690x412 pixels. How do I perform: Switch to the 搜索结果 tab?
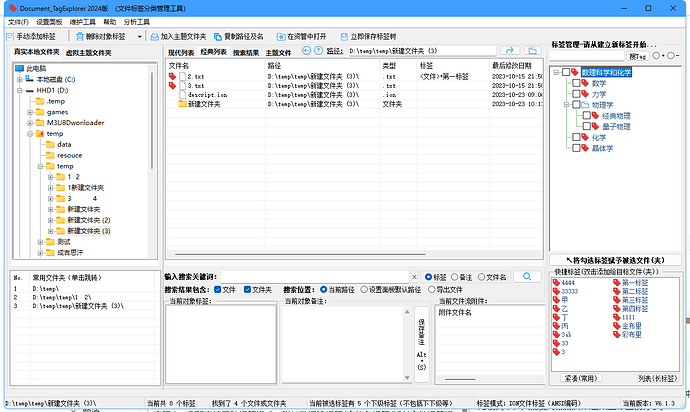246,52
